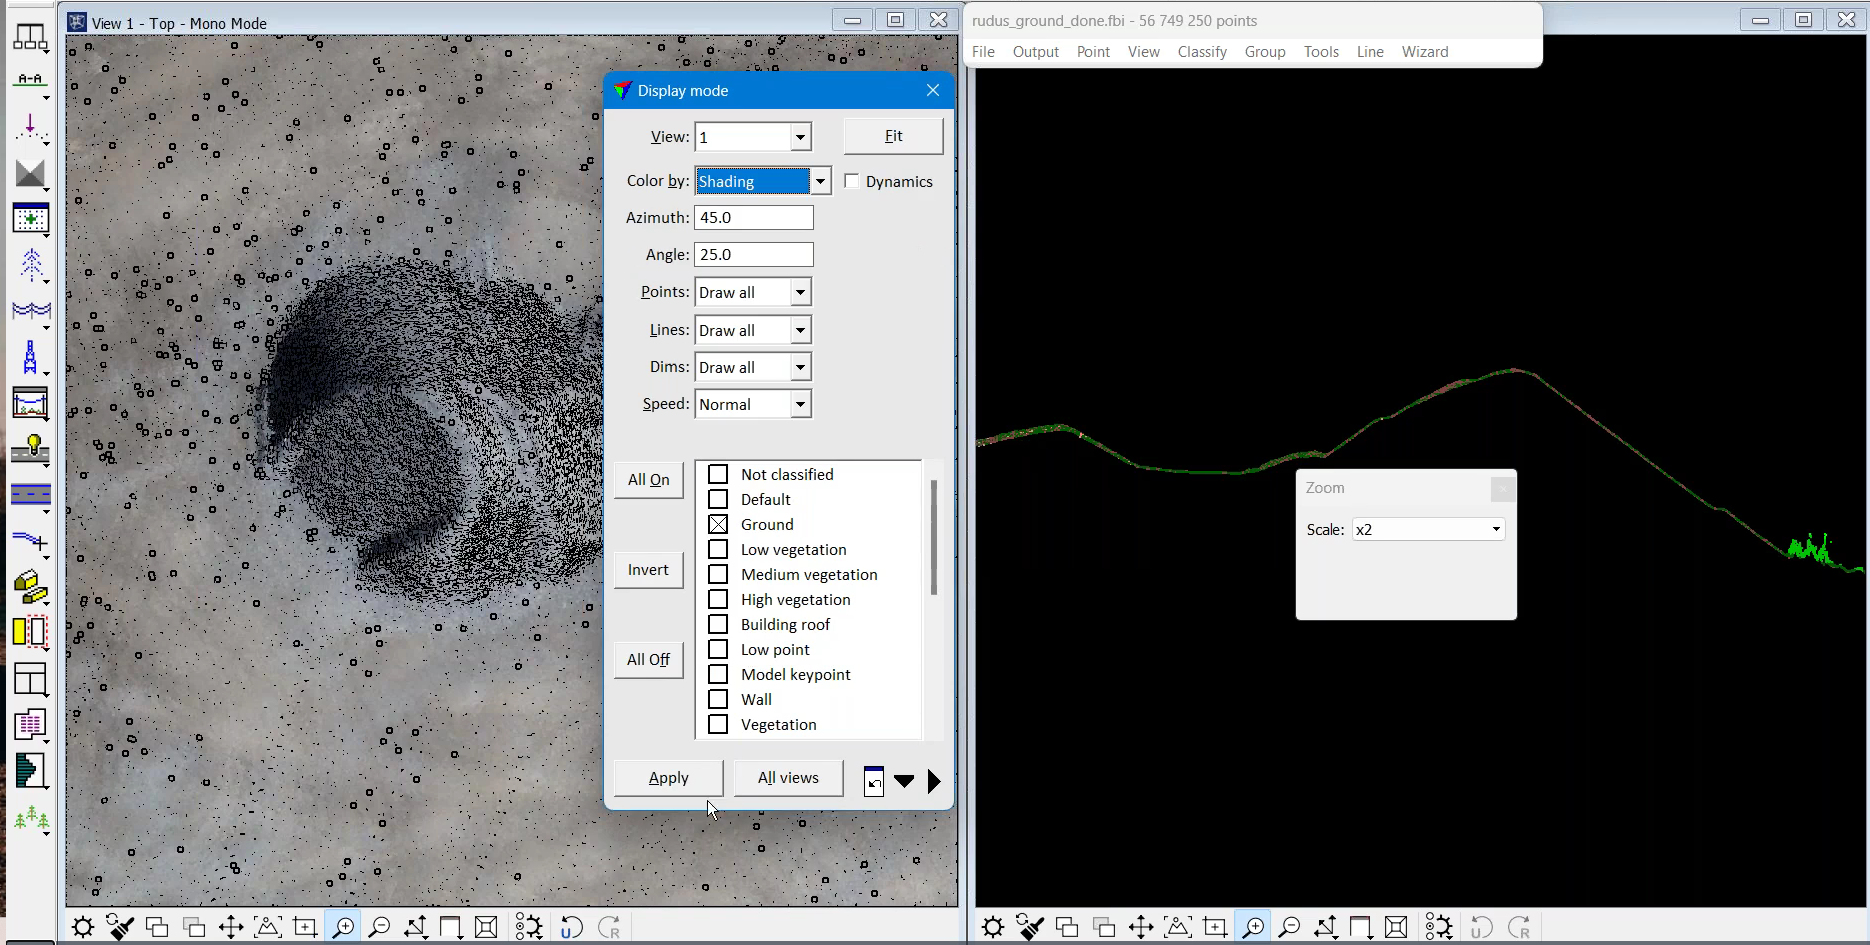Check the High vegetation class
1870x945 pixels.
click(x=718, y=599)
